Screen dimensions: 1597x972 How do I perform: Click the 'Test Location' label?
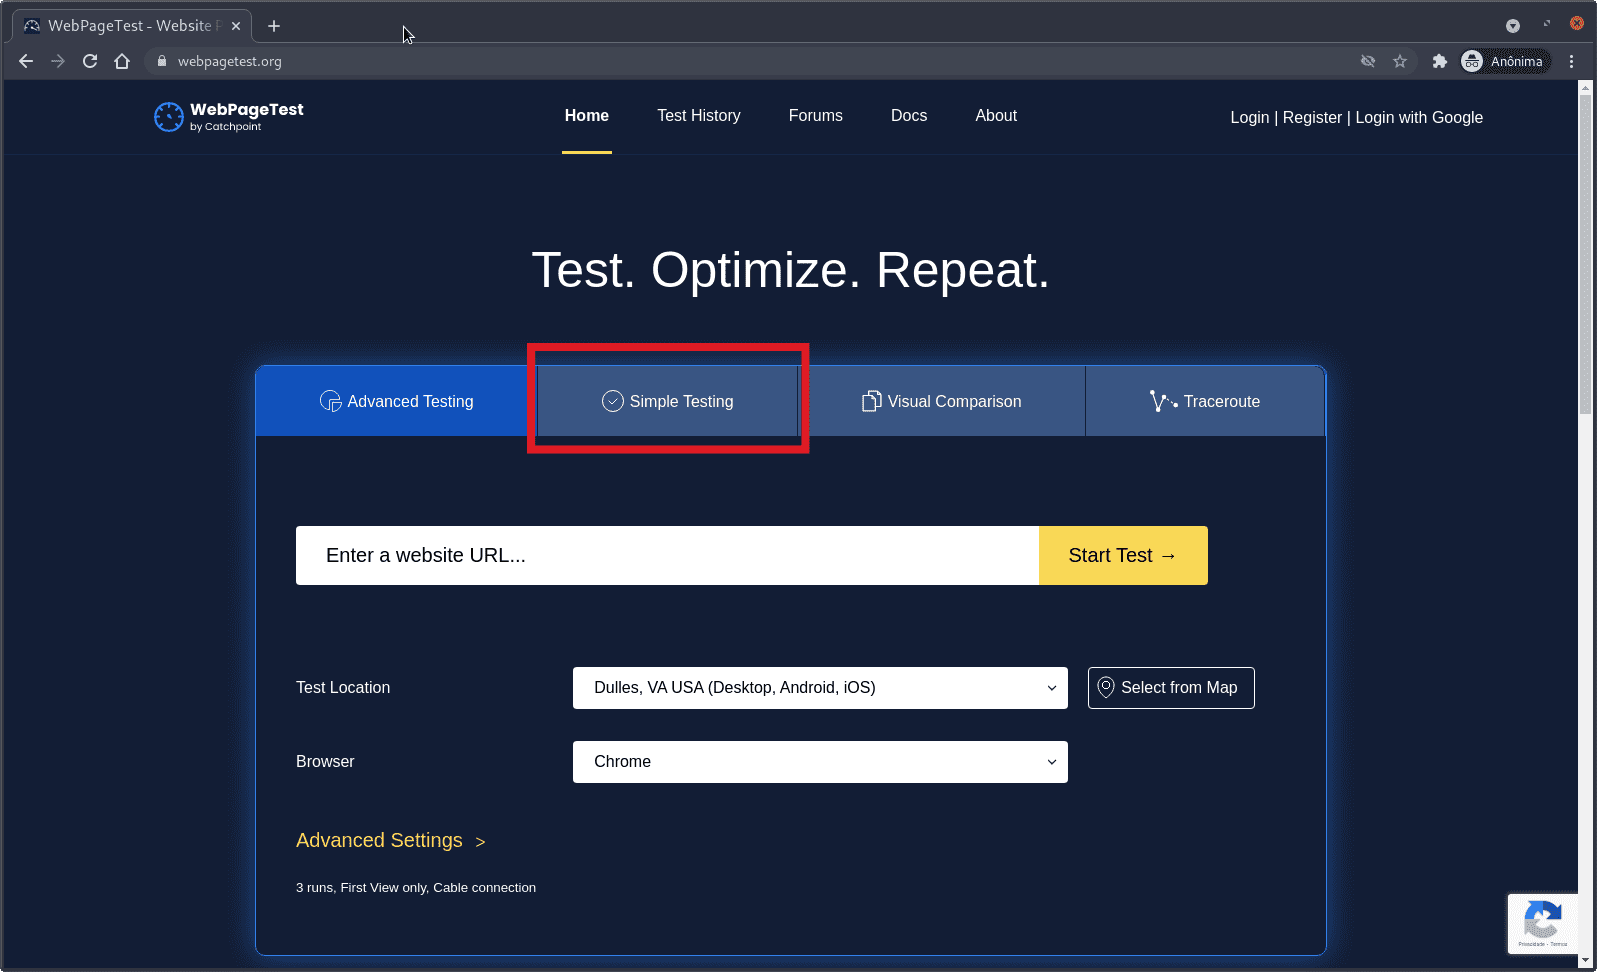coord(343,688)
